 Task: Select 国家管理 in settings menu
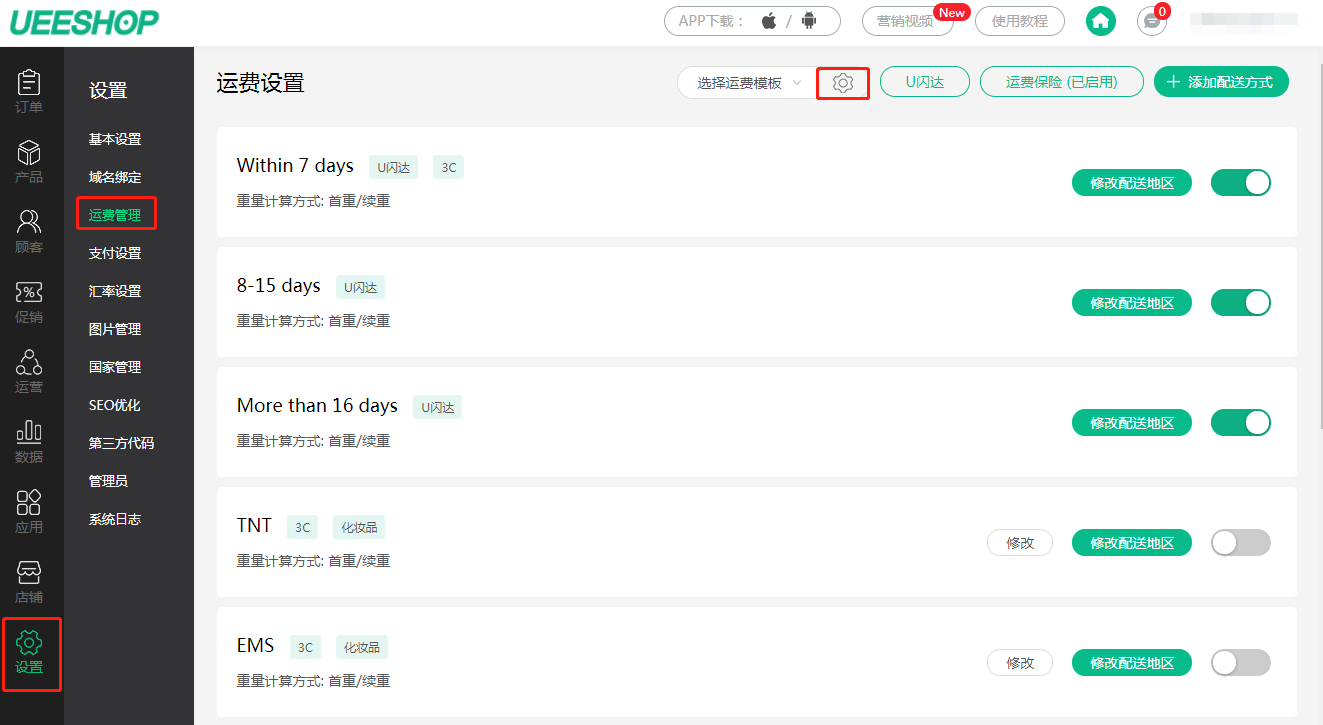point(115,367)
